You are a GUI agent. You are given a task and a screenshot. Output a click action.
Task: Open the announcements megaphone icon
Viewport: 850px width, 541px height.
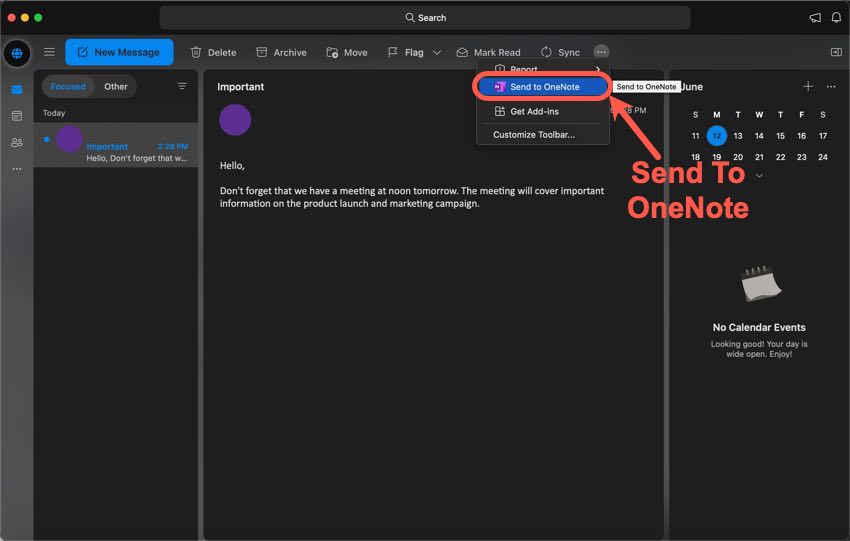point(815,17)
